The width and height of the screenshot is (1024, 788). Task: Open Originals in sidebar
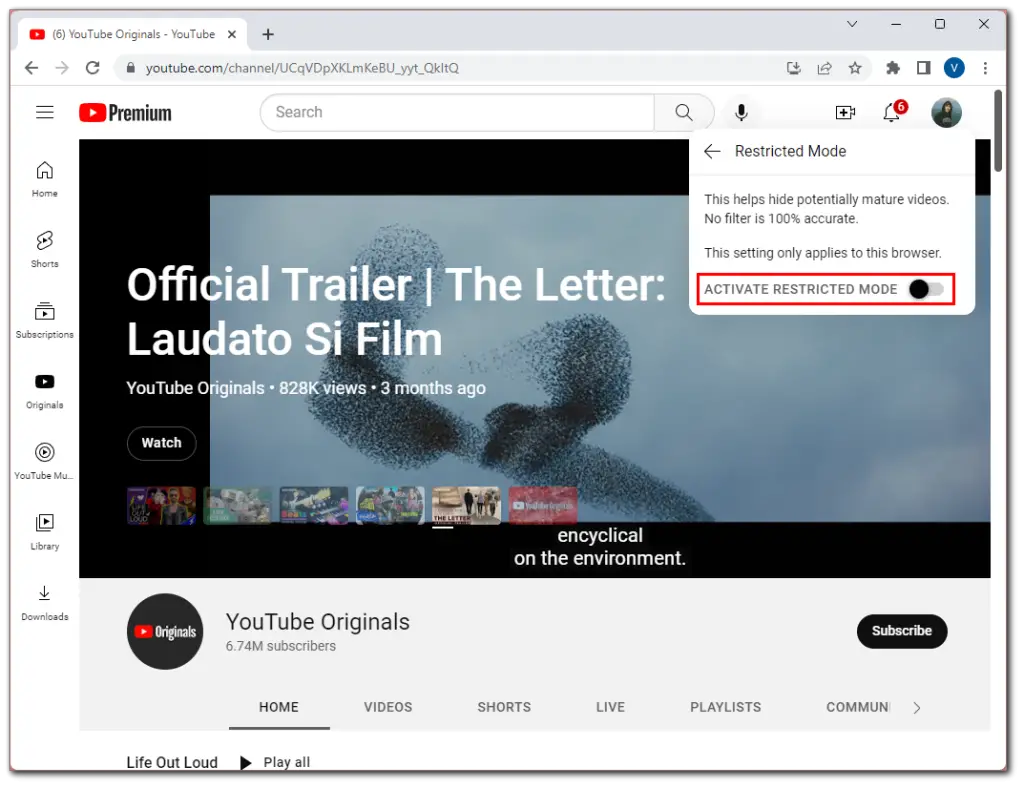(44, 390)
